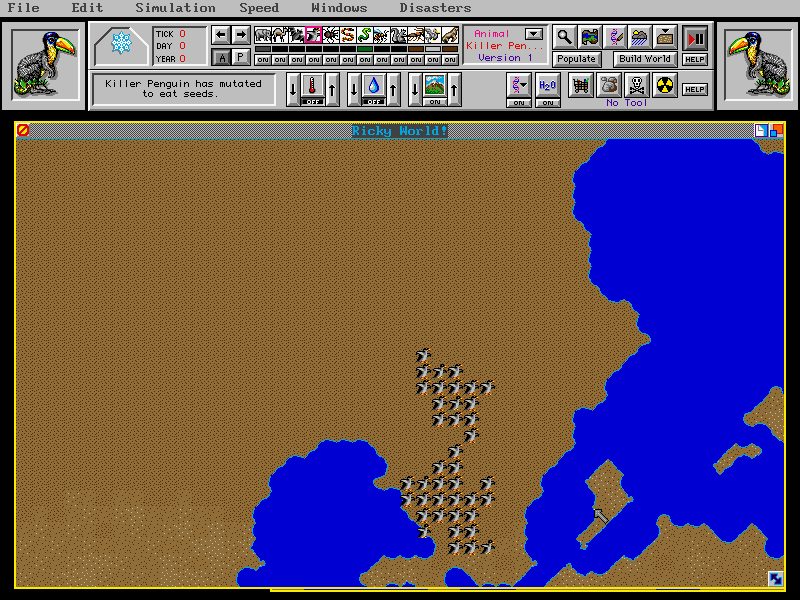The image size is (800, 600).
Task: Raise altitude with the mountain up arrow
Action: [454, 90]
